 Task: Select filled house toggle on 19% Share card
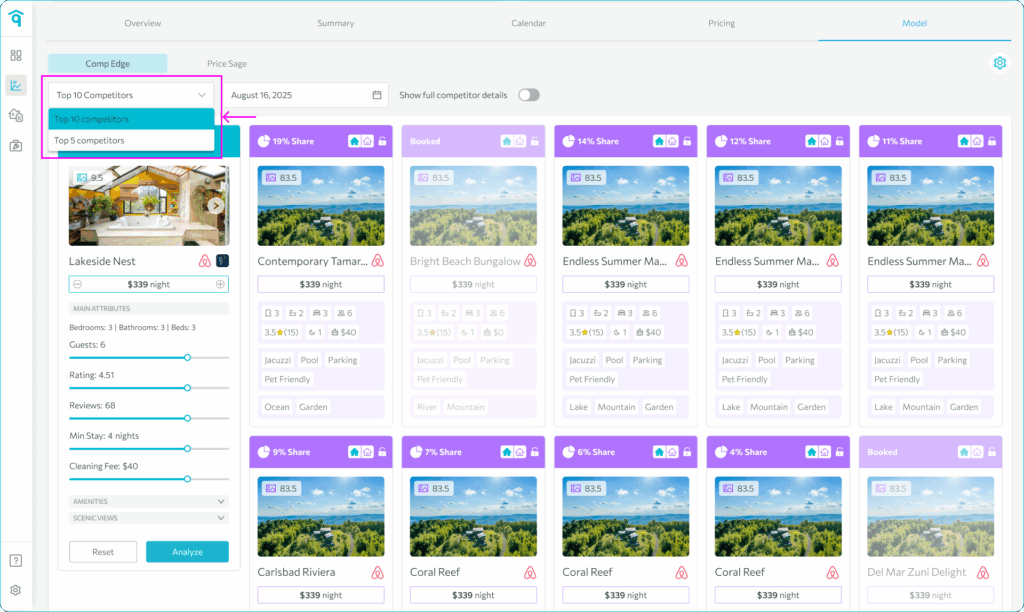(355, 141)
